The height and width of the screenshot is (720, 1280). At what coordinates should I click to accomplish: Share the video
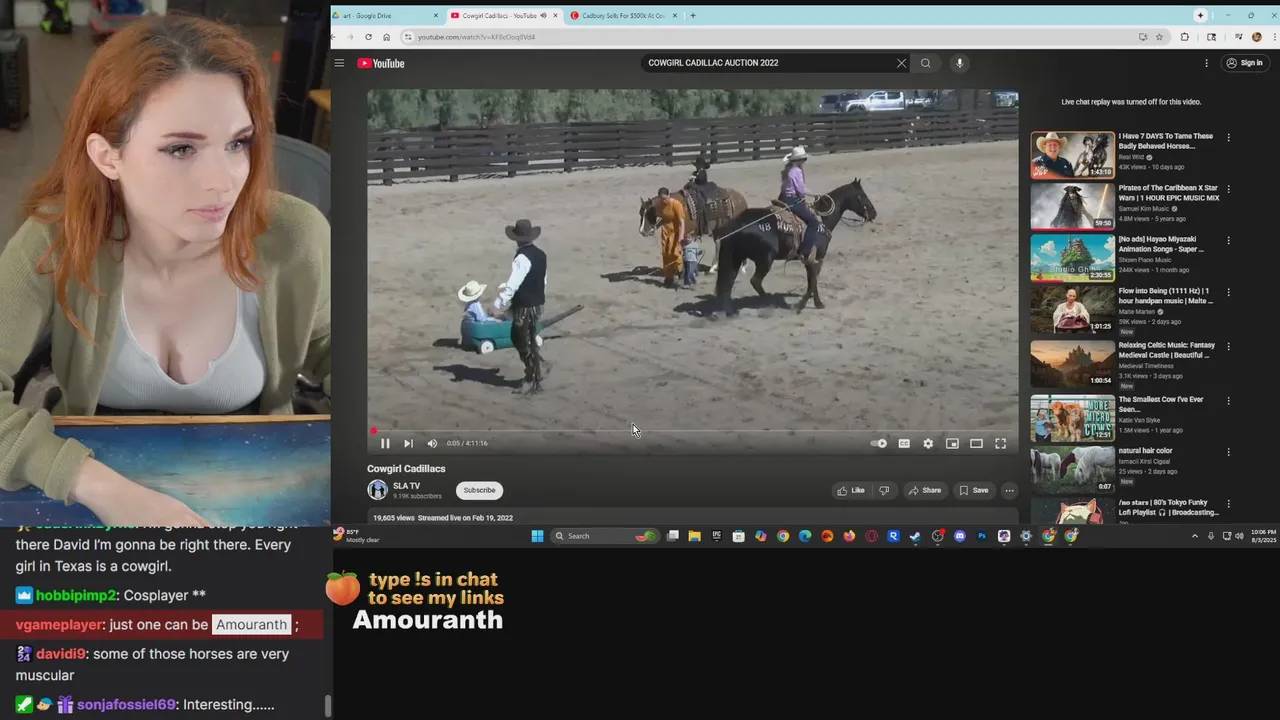(924, 490)
